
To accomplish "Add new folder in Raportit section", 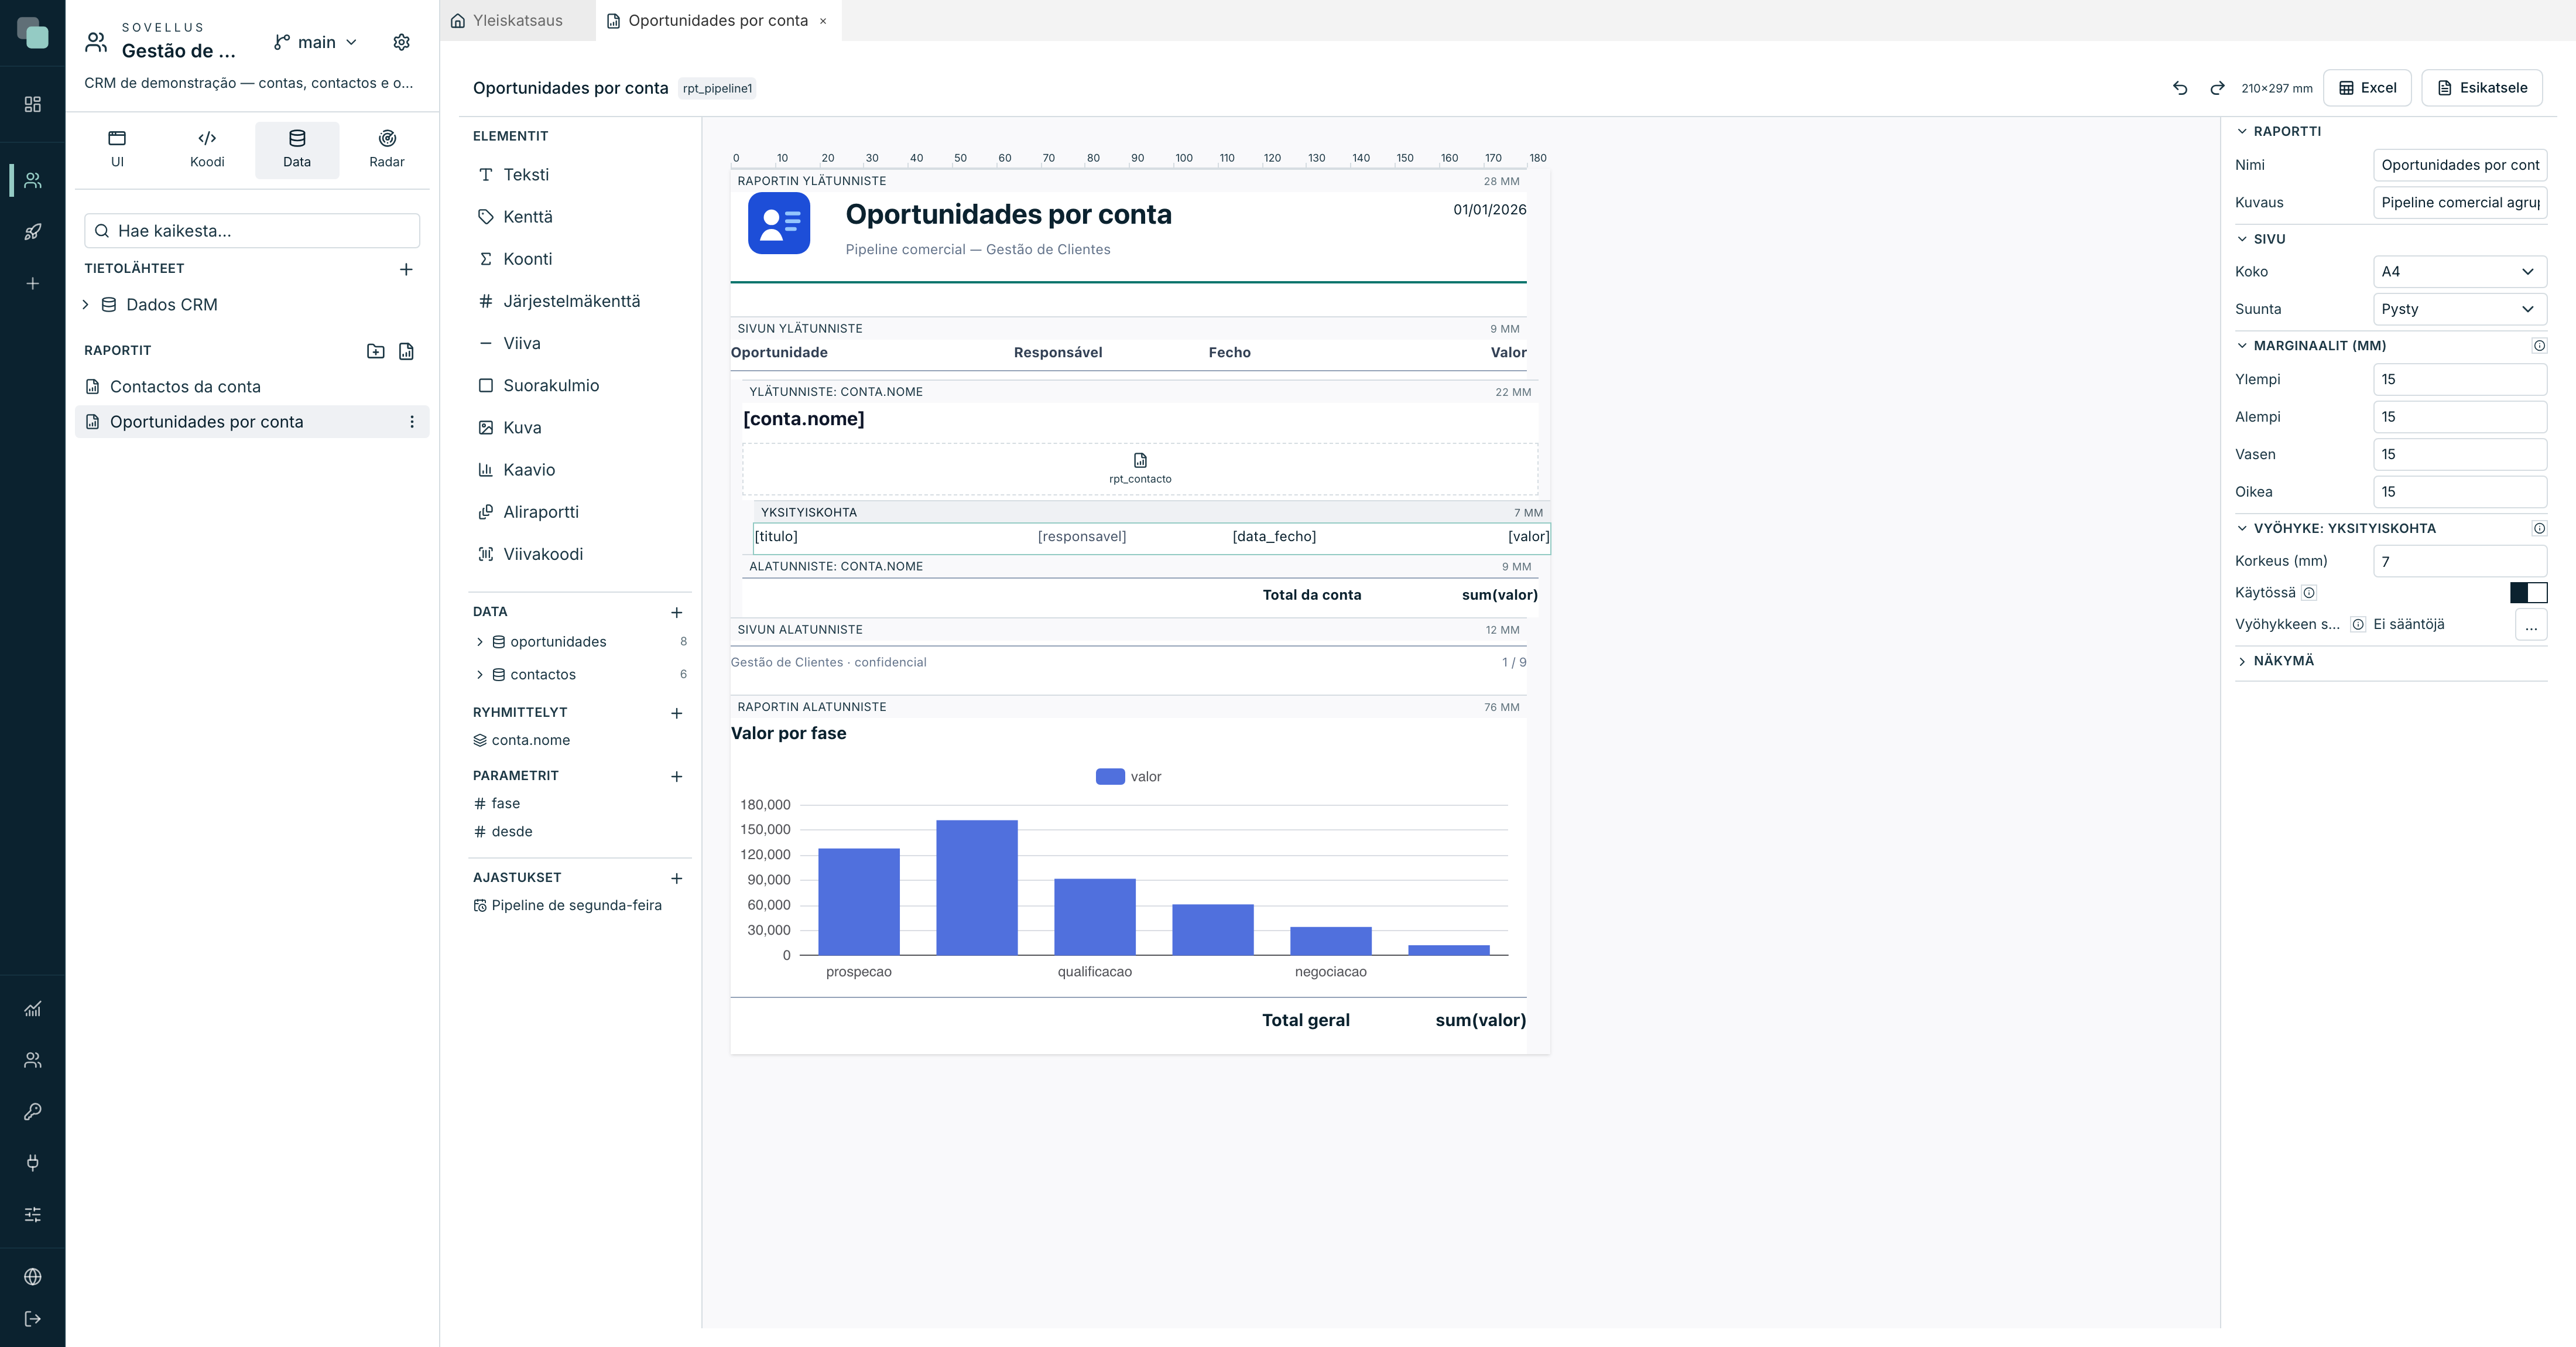I will coord(376,351).
